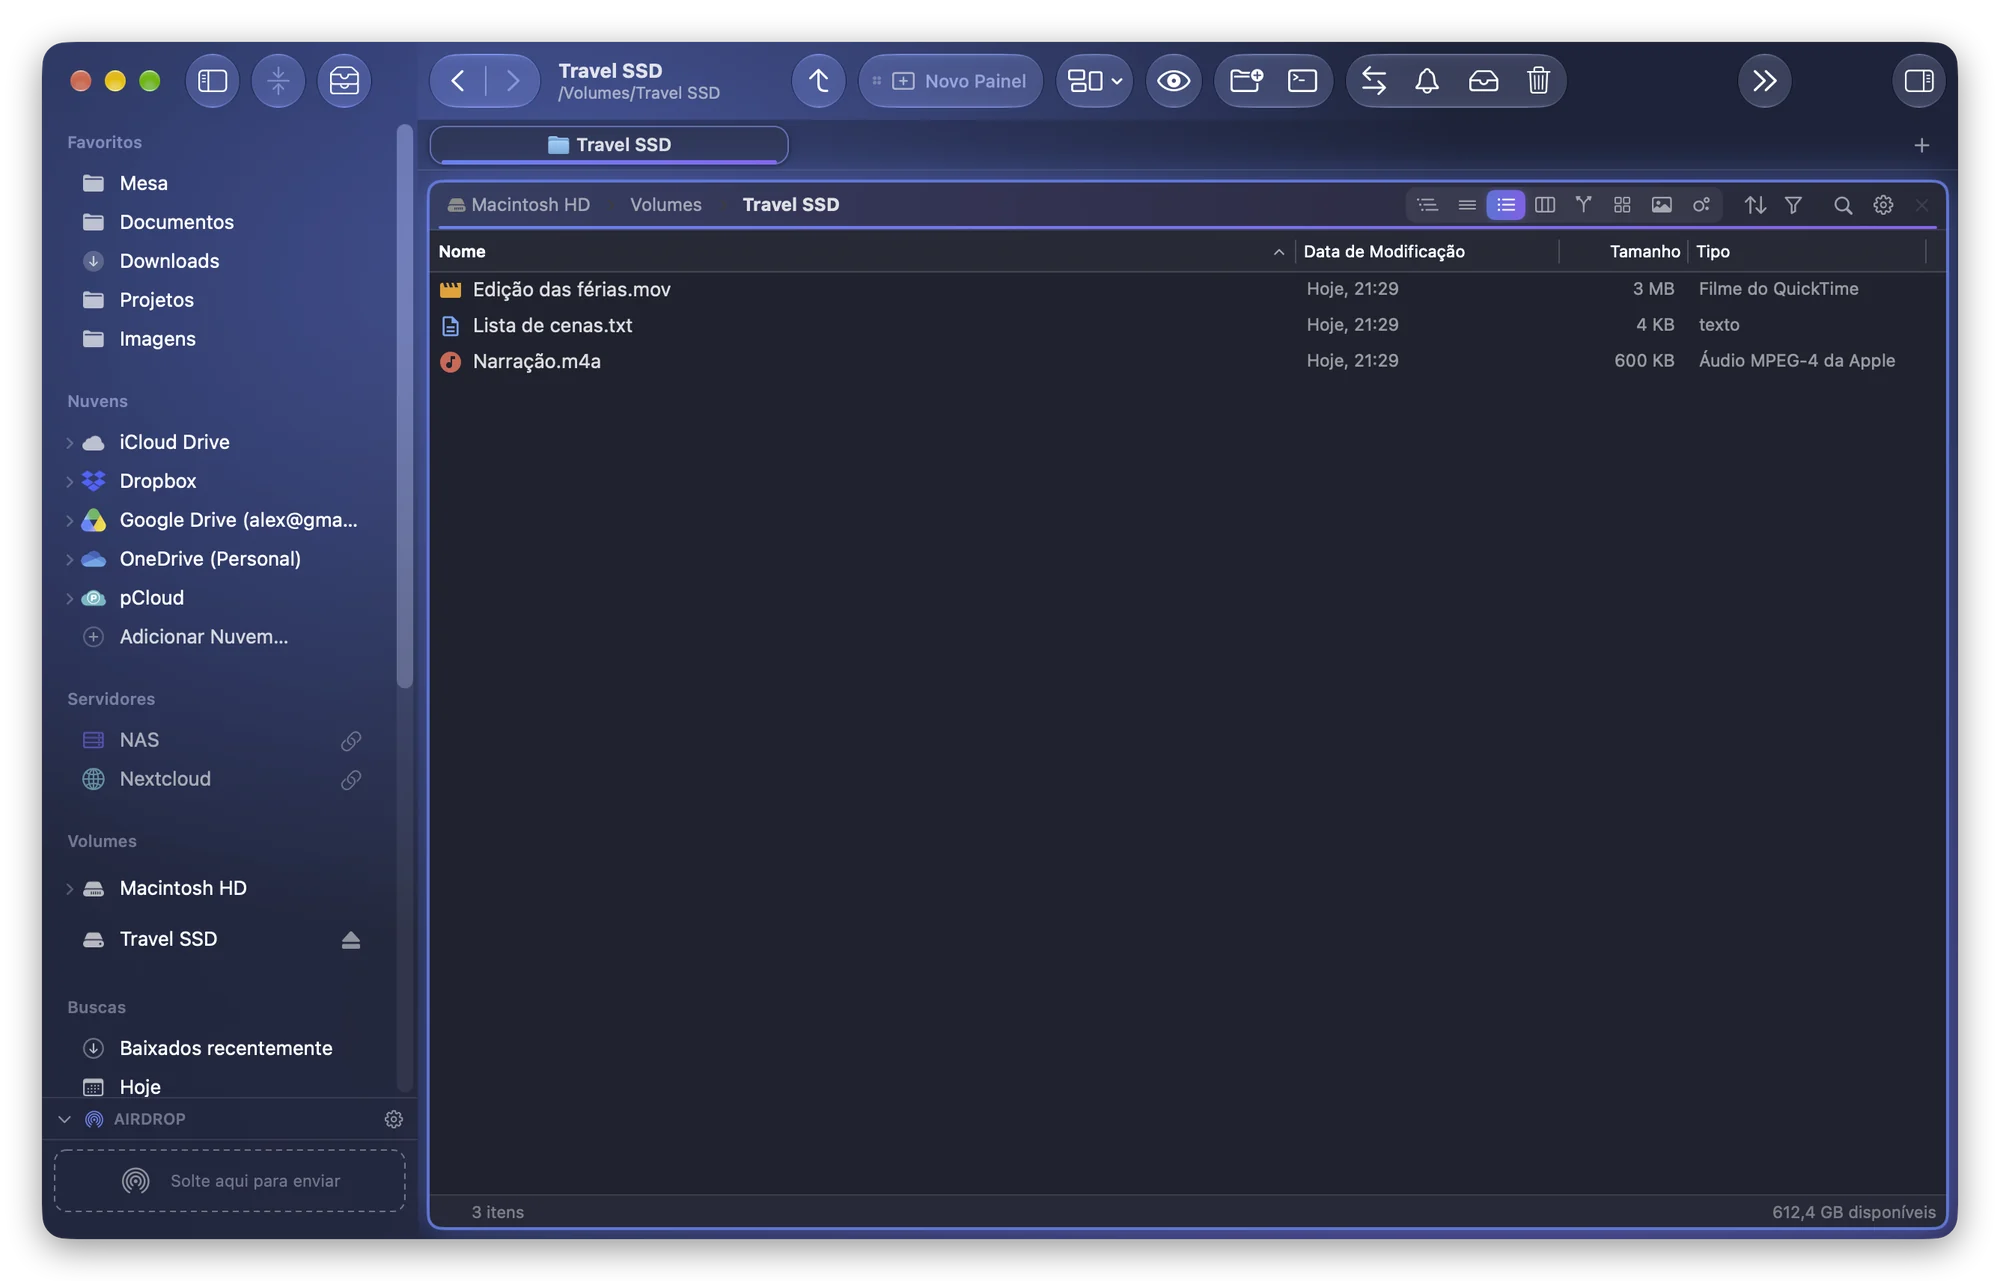This screenshot has height=1281, width=2000.
Task: Click the snowflake freeze icon in toolbar
Action: pos(278,81)
